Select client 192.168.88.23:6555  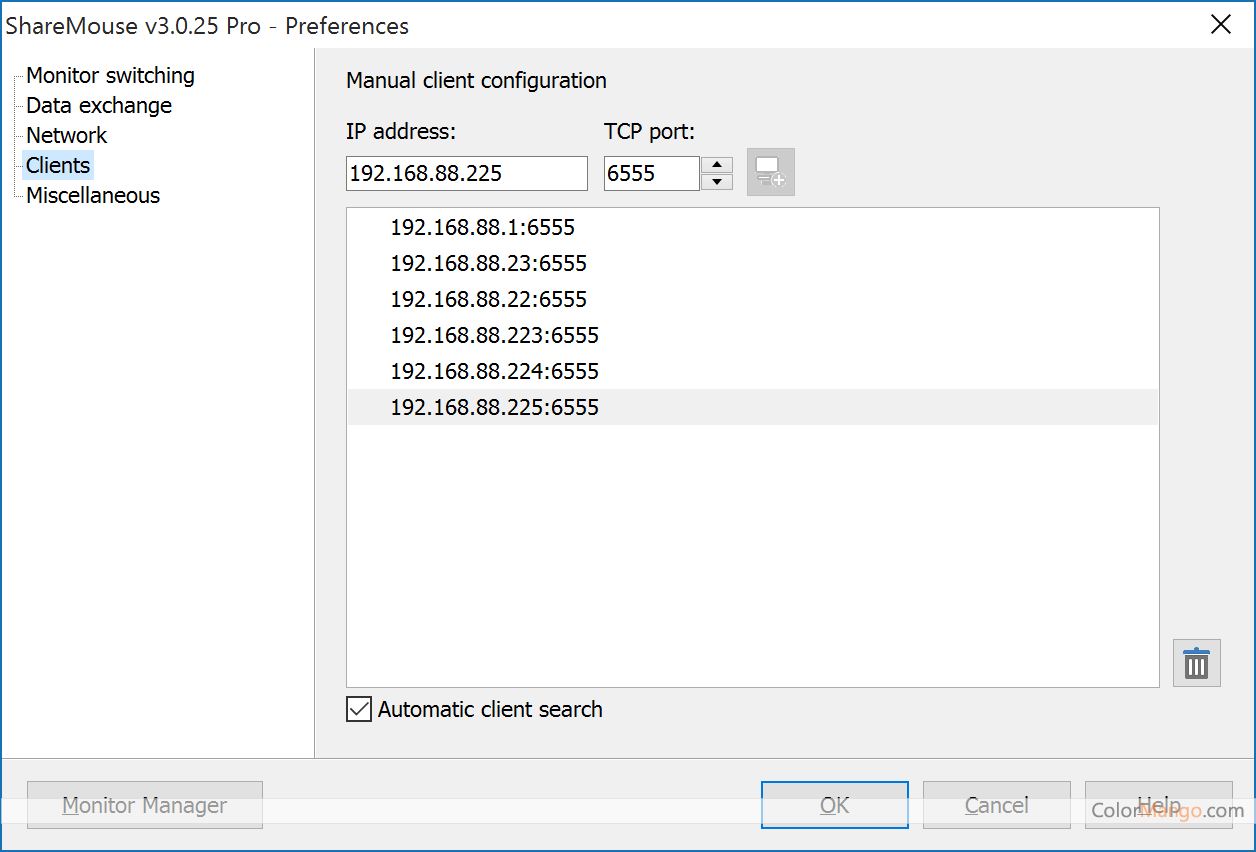point(752,263)
